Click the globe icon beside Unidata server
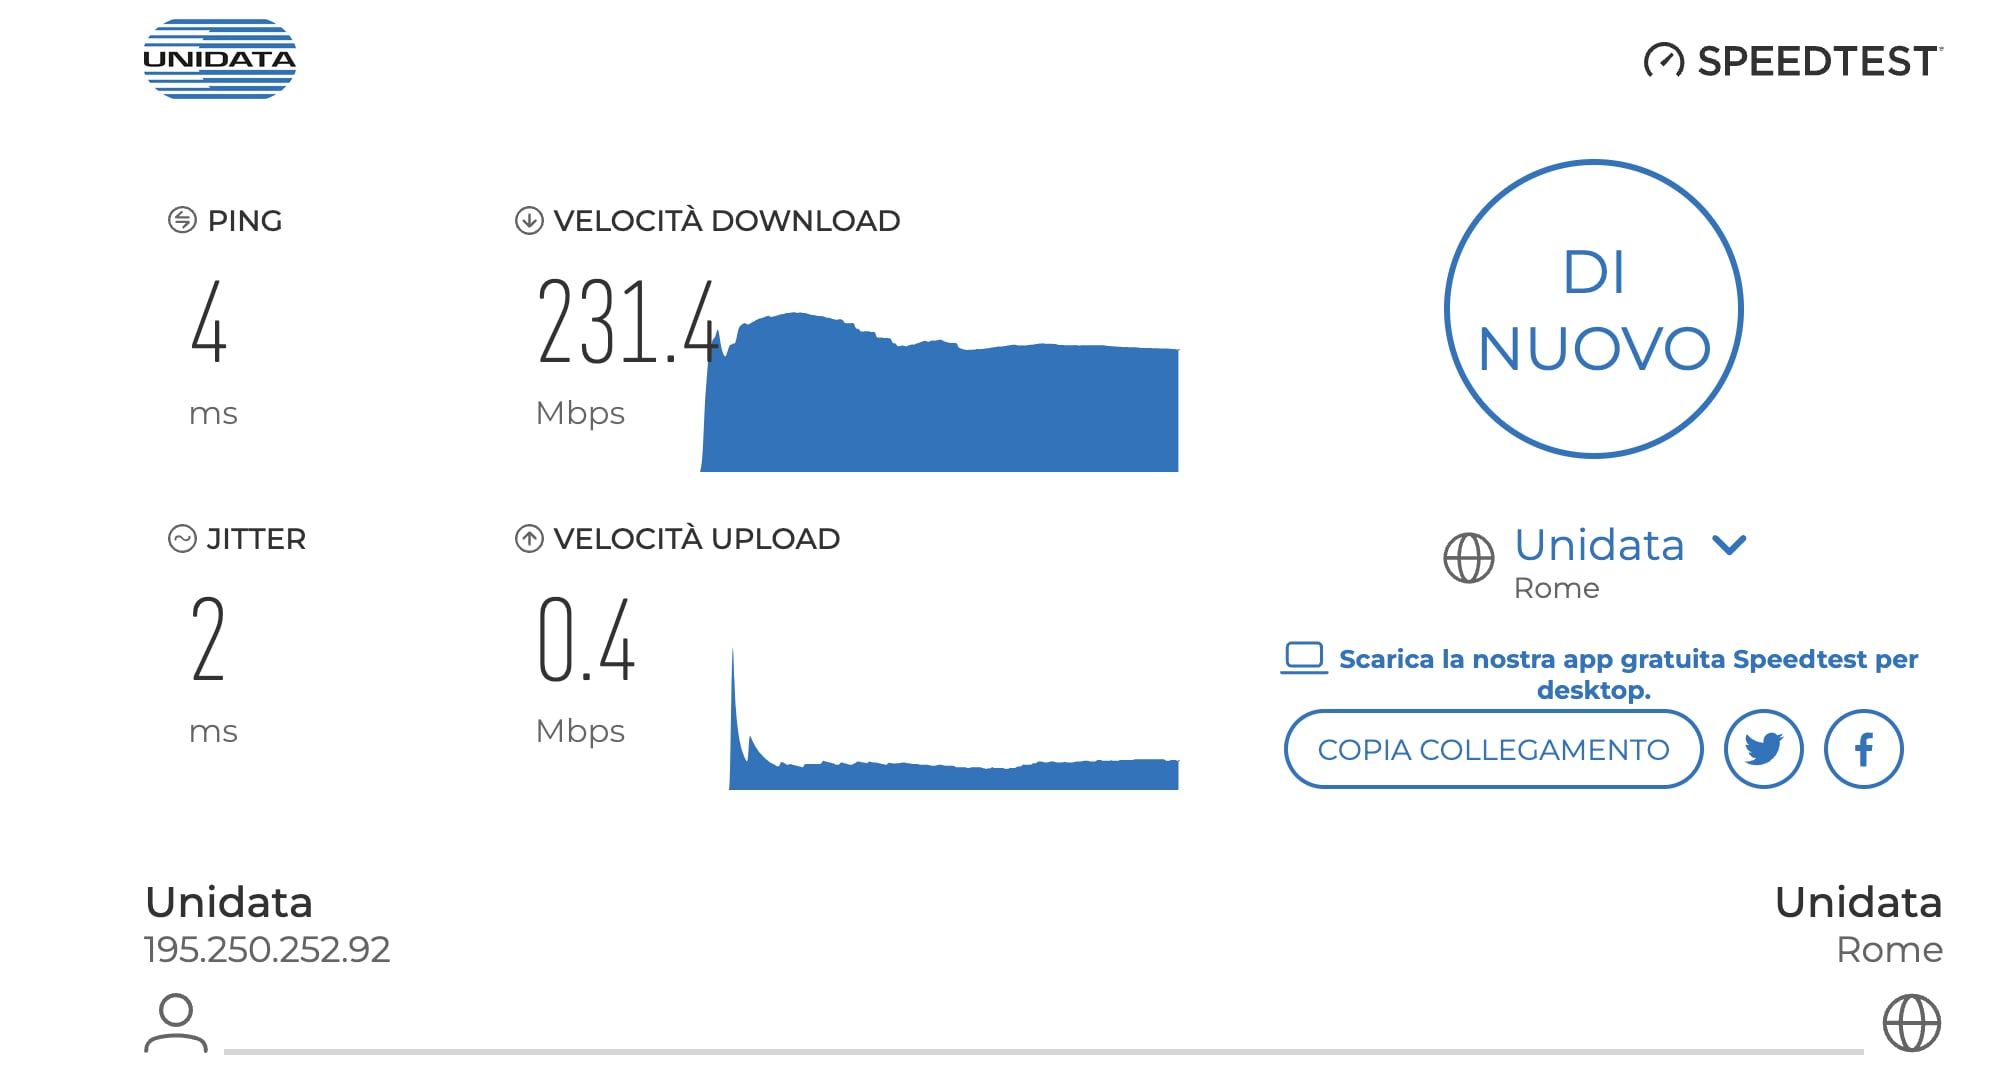Image resolution: width=2002 pixels, height=1084 pixels. 1468,558
